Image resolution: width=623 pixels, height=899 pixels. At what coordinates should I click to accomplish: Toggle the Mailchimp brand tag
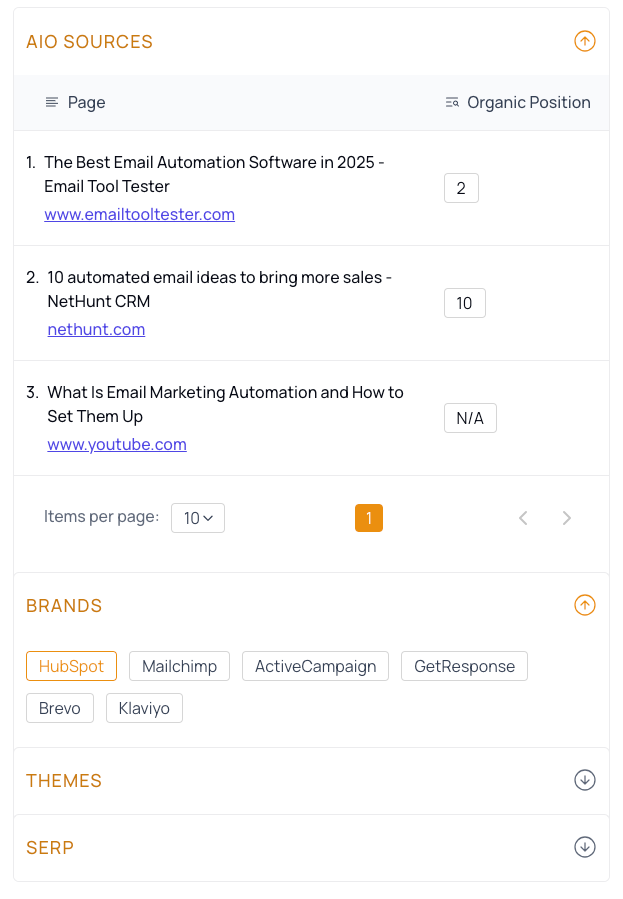[179, 666]
